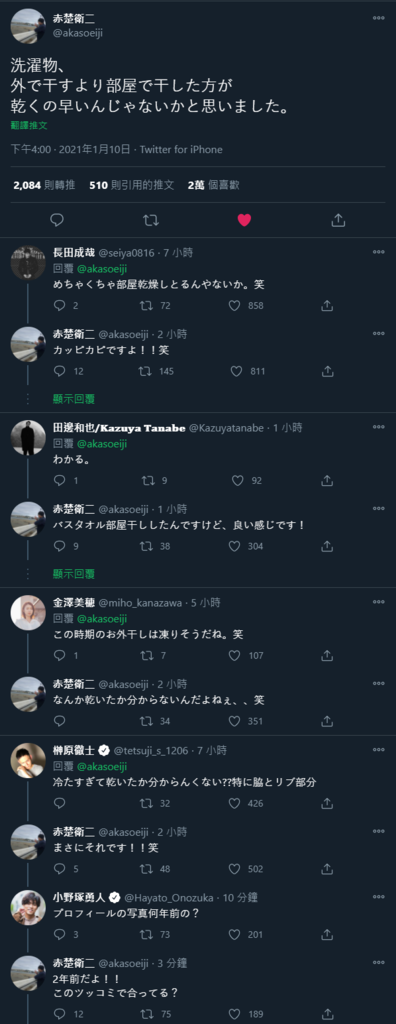Reply to 榊原徹士's comment
Viewport: 396px width, 1024px height.
coord(59,803)
